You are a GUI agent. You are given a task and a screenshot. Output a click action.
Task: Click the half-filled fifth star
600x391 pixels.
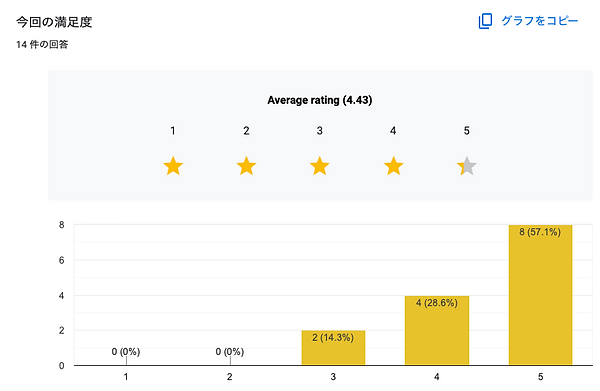(467, 166)
